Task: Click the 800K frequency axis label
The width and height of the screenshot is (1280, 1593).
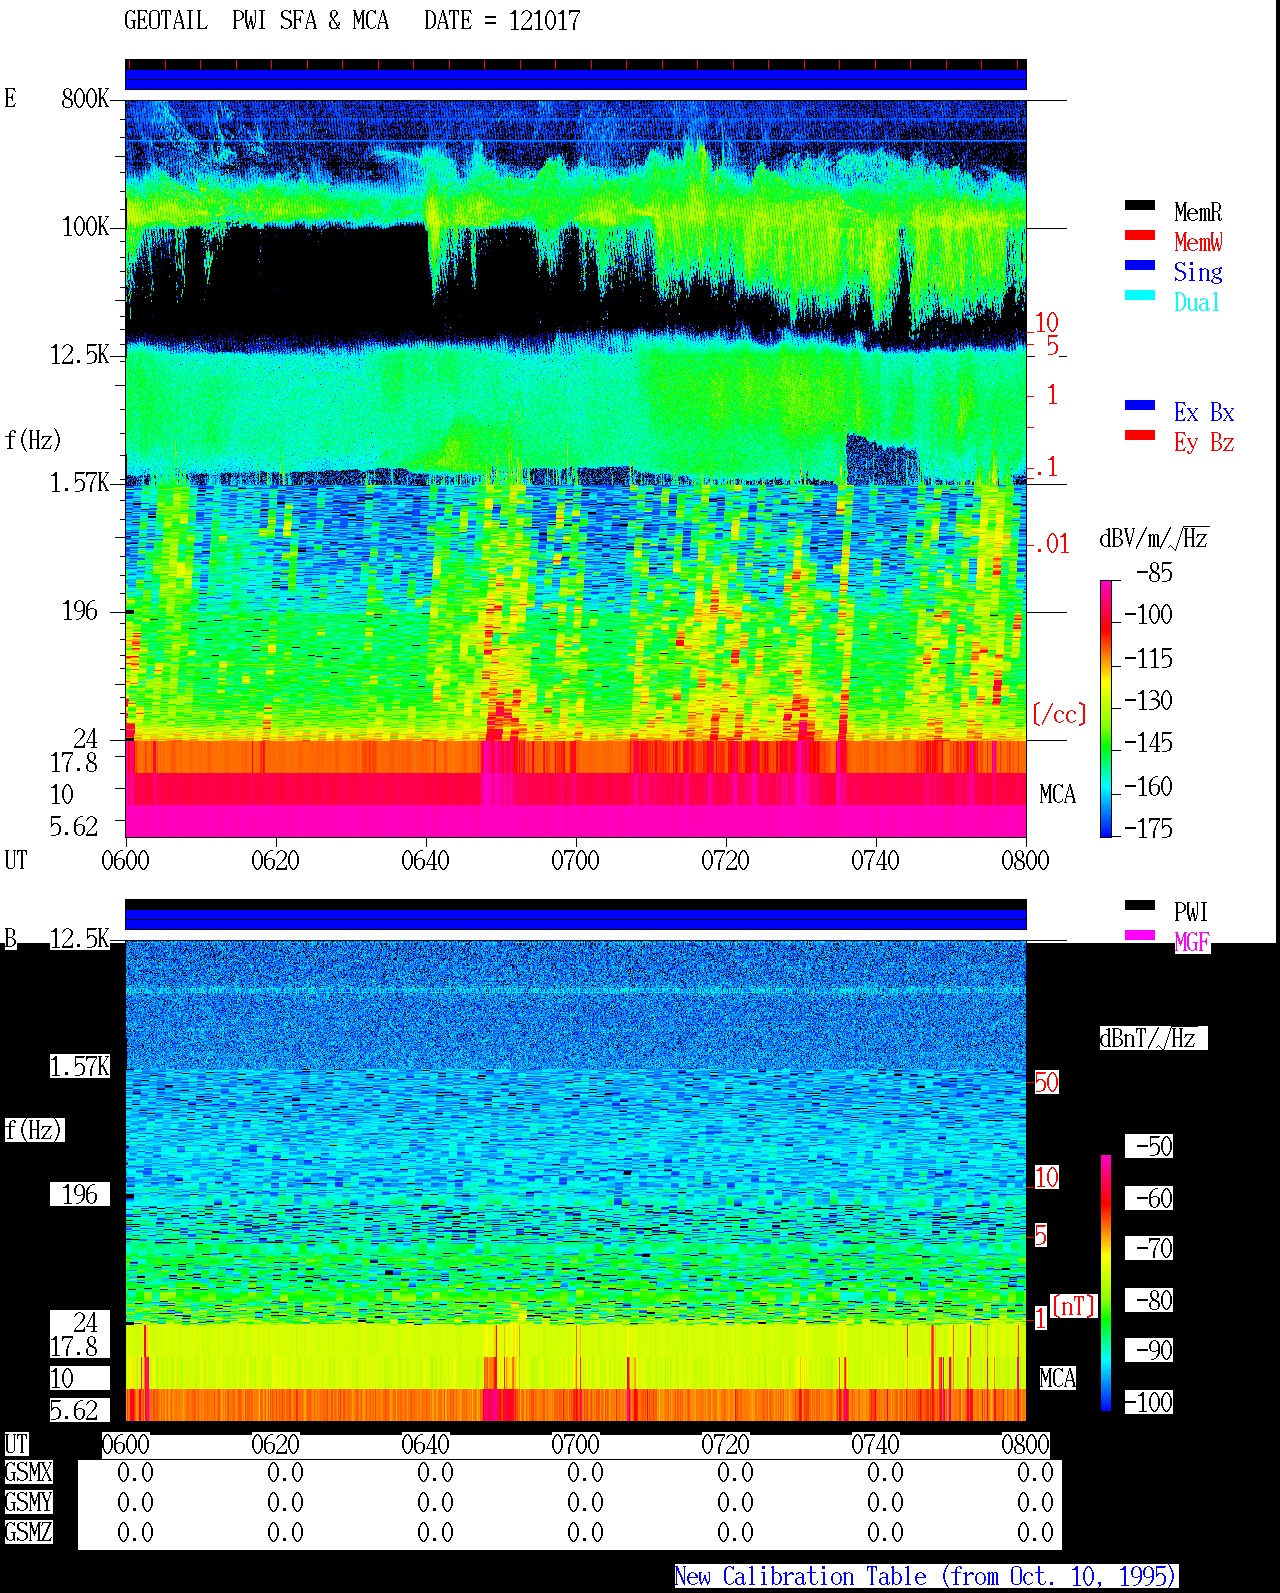Action: pyautogui.click(x=85, y=98)
